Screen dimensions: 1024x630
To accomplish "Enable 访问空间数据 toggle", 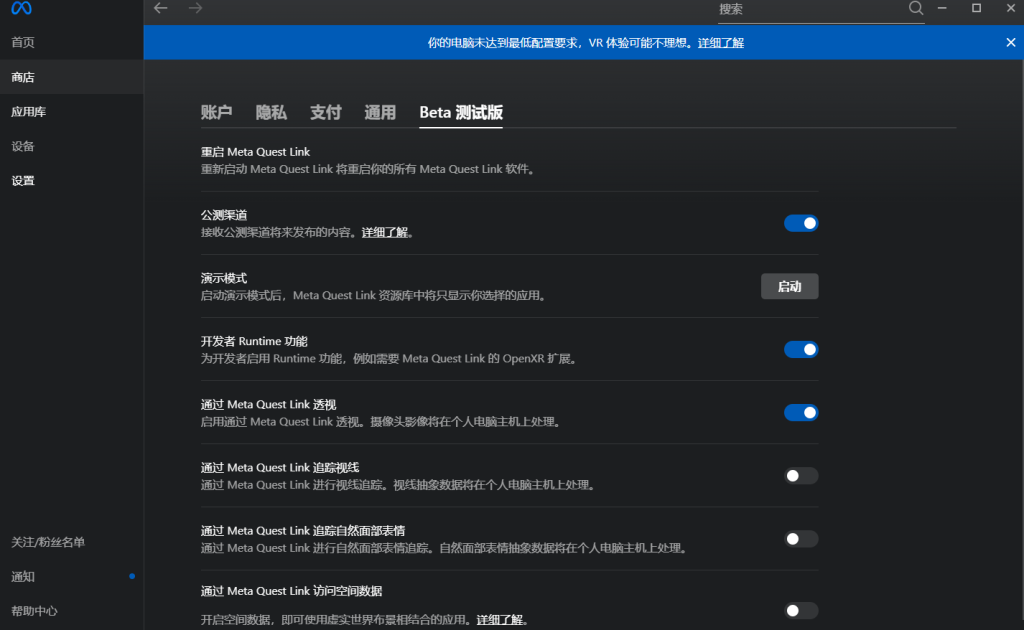I will pyautogui.click(x=801, y=610).
